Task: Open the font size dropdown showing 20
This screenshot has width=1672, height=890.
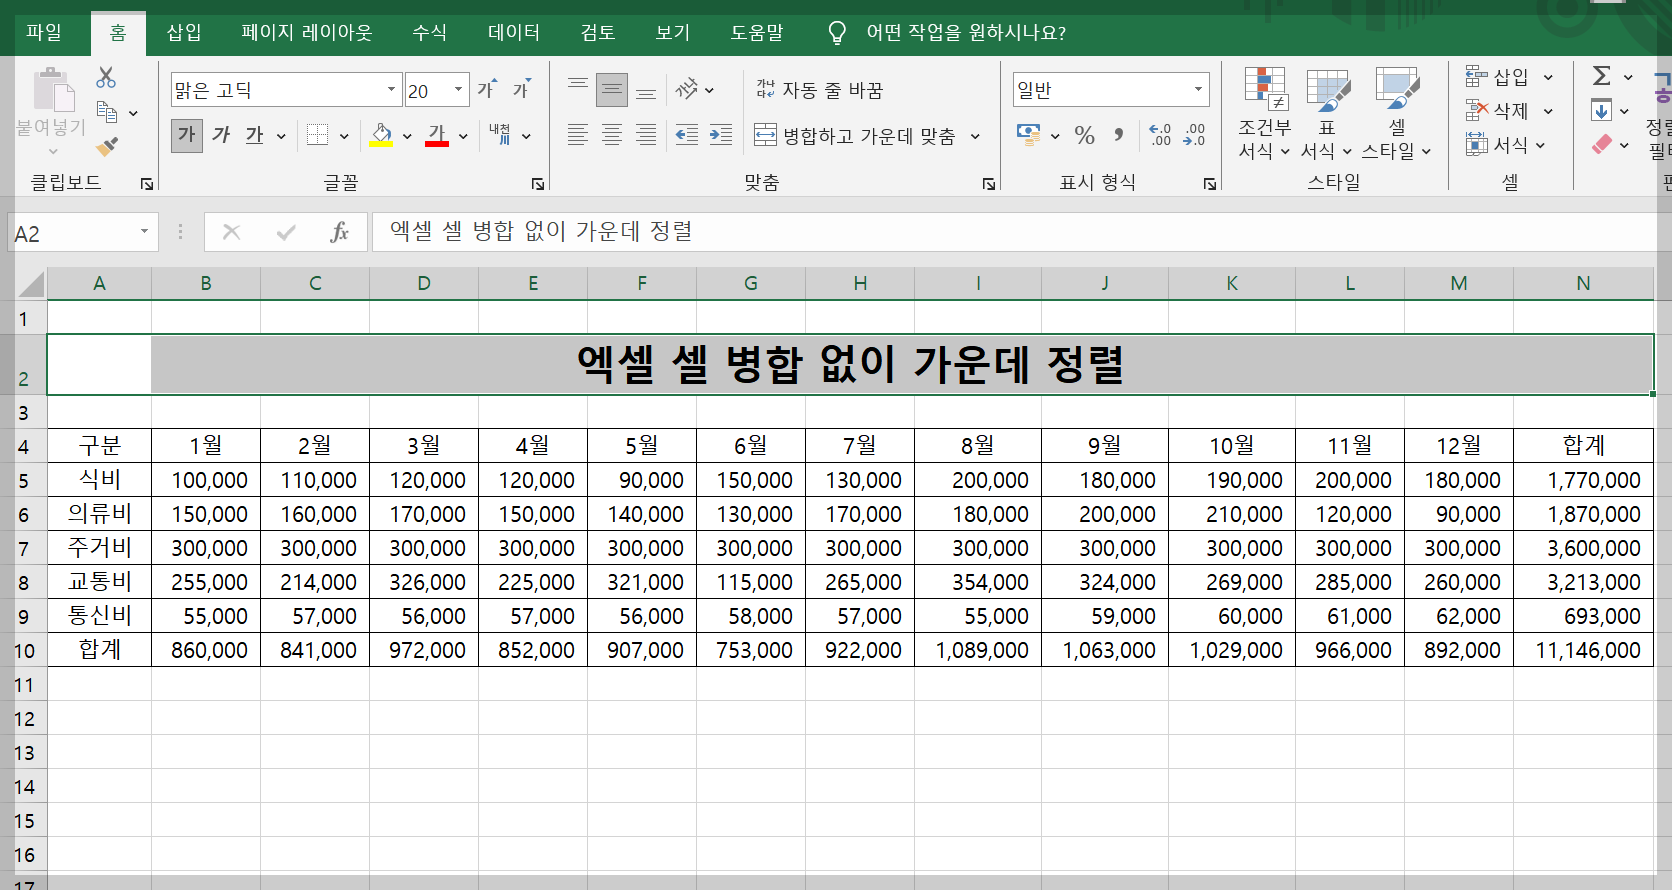Action: (458, 90)
